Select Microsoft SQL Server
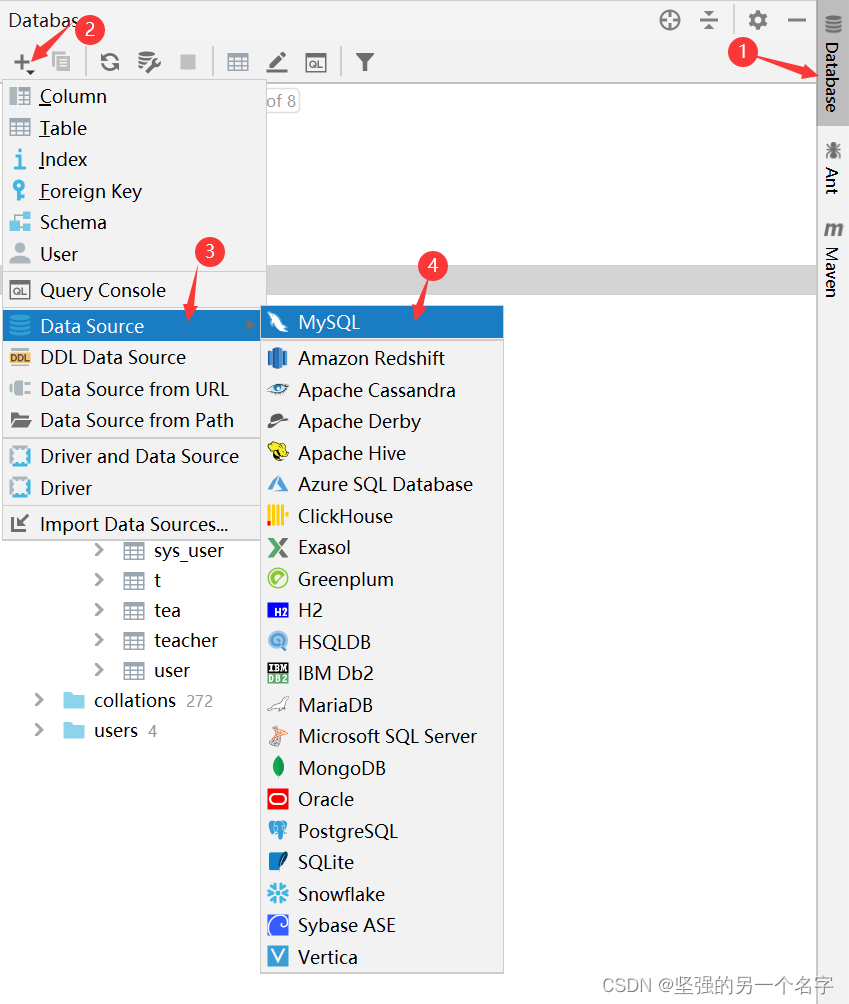 pyautogui.click(x=382, y=736)
